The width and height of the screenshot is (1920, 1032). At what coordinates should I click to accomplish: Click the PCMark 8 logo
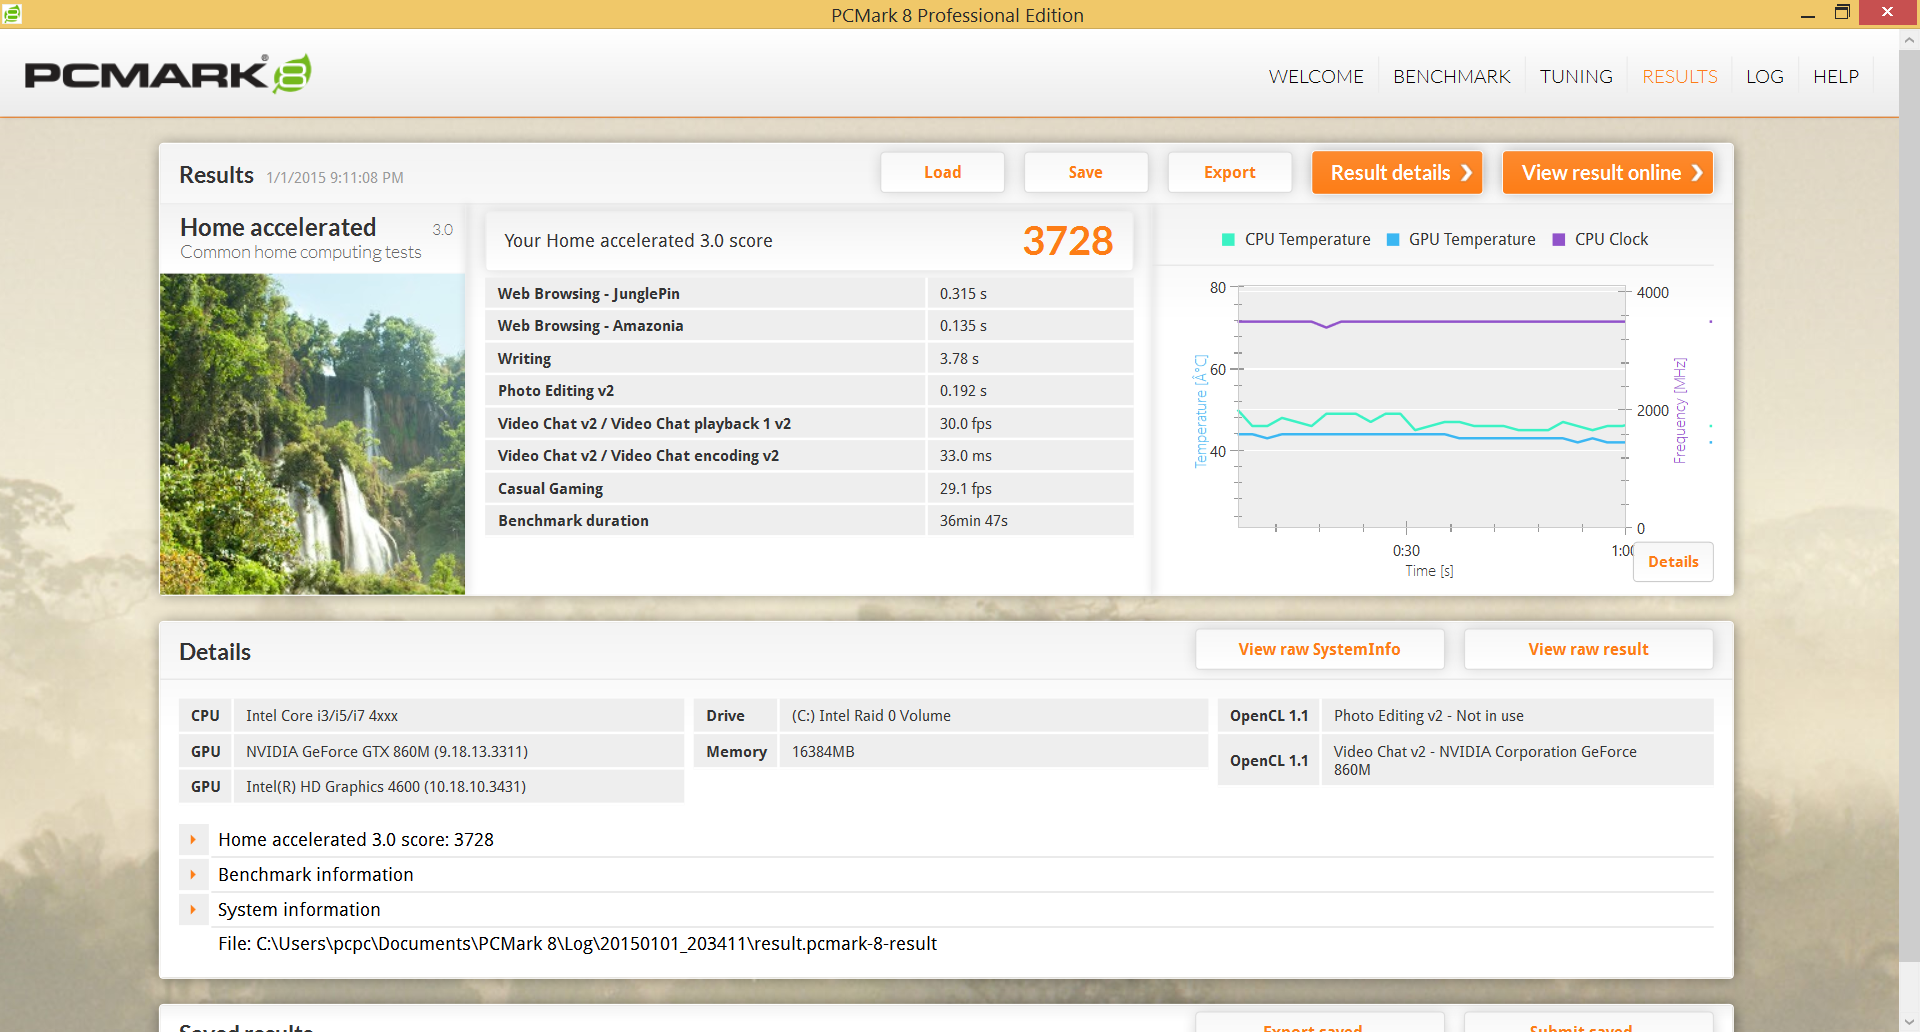168,74
